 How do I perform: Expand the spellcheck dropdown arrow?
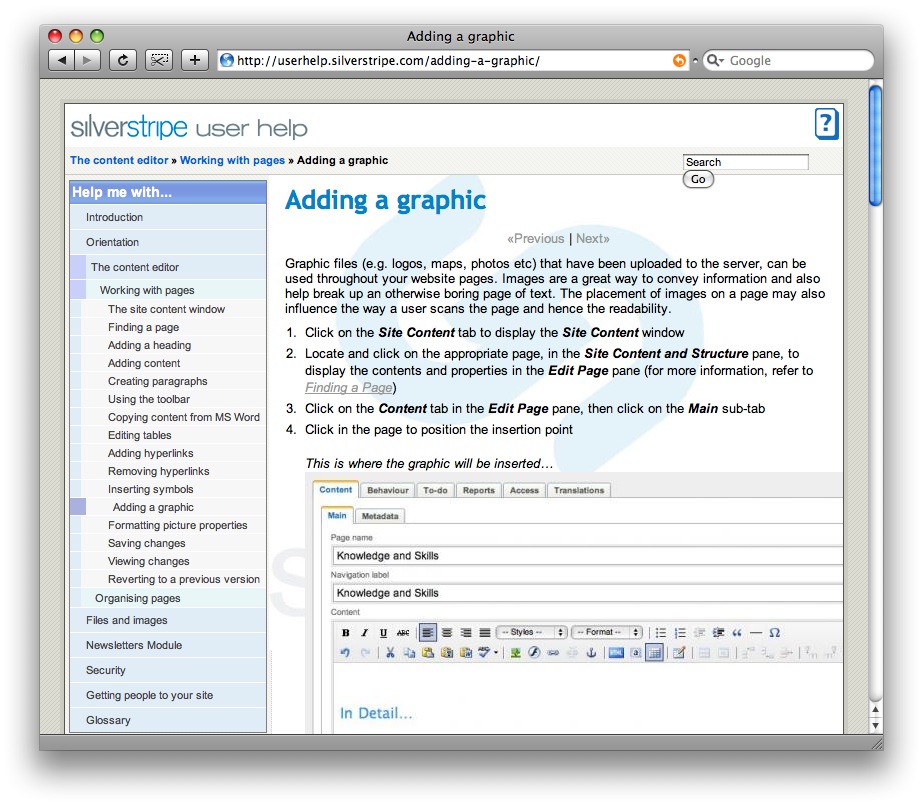[x=495, y=653]
